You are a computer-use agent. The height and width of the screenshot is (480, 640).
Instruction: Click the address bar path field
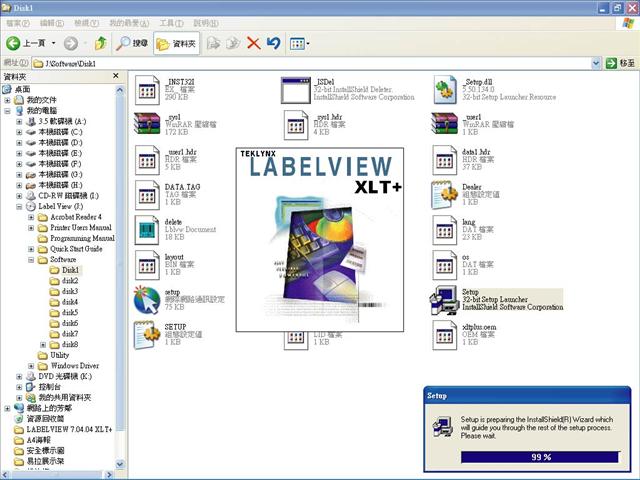click(x=312, y=63)
